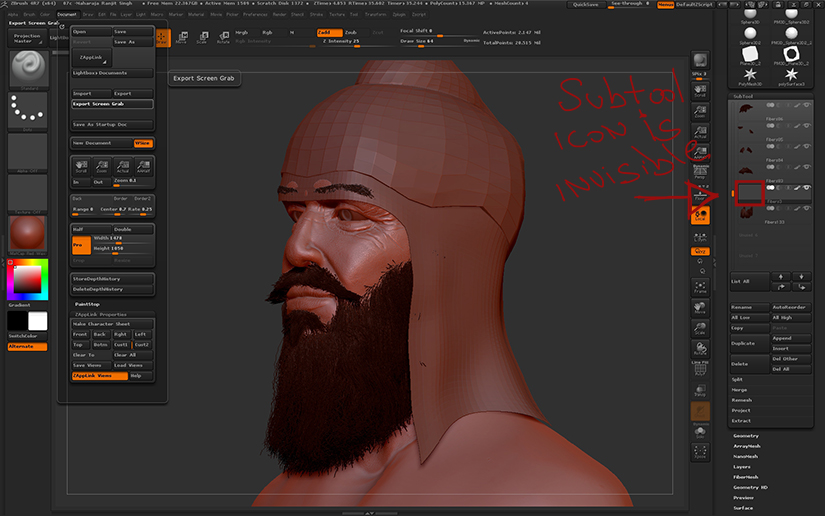
Task: Click the Scale icon in right shelf
Action: tap(700, 329)
